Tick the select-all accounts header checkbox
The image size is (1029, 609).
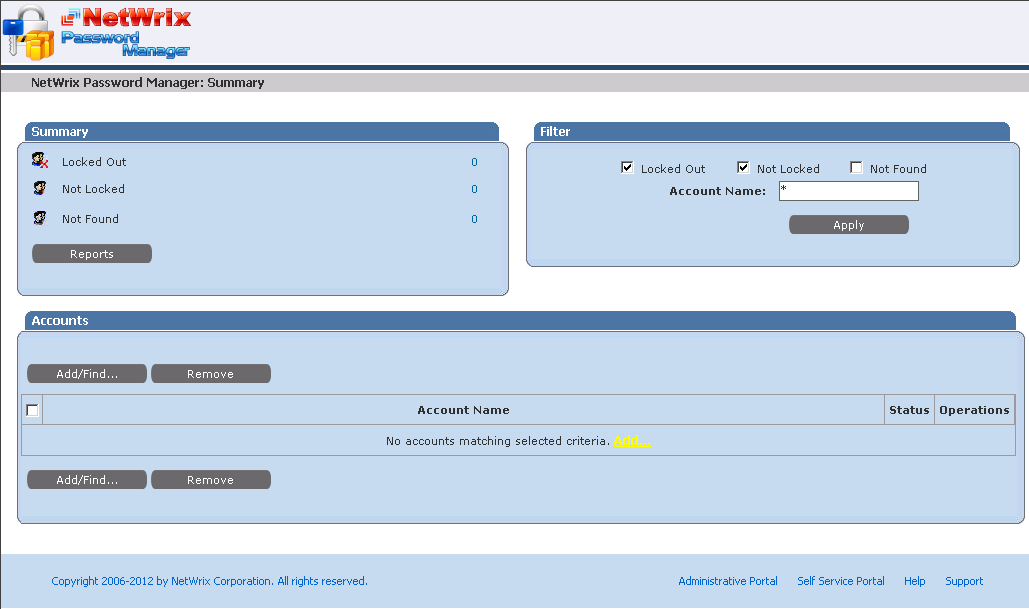click(33, 410)
